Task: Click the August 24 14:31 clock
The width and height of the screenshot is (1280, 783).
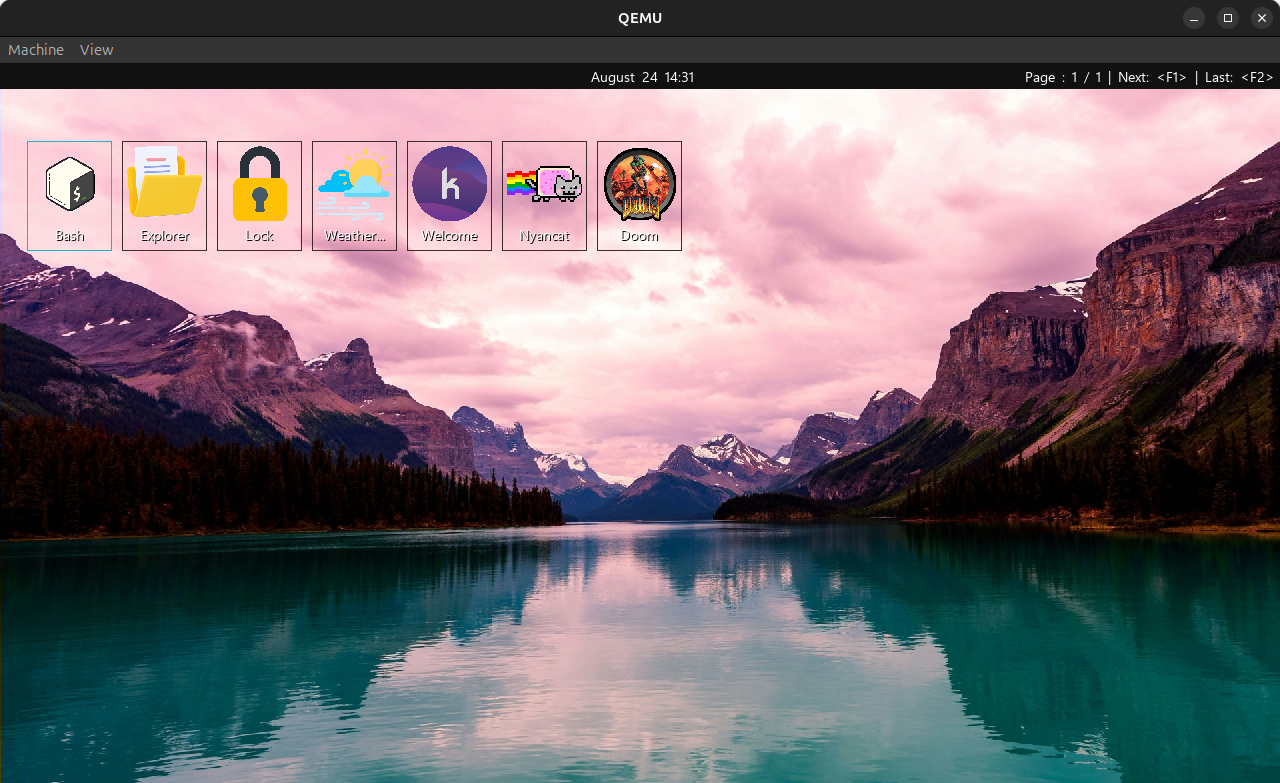Action: [x=642, y=77]
